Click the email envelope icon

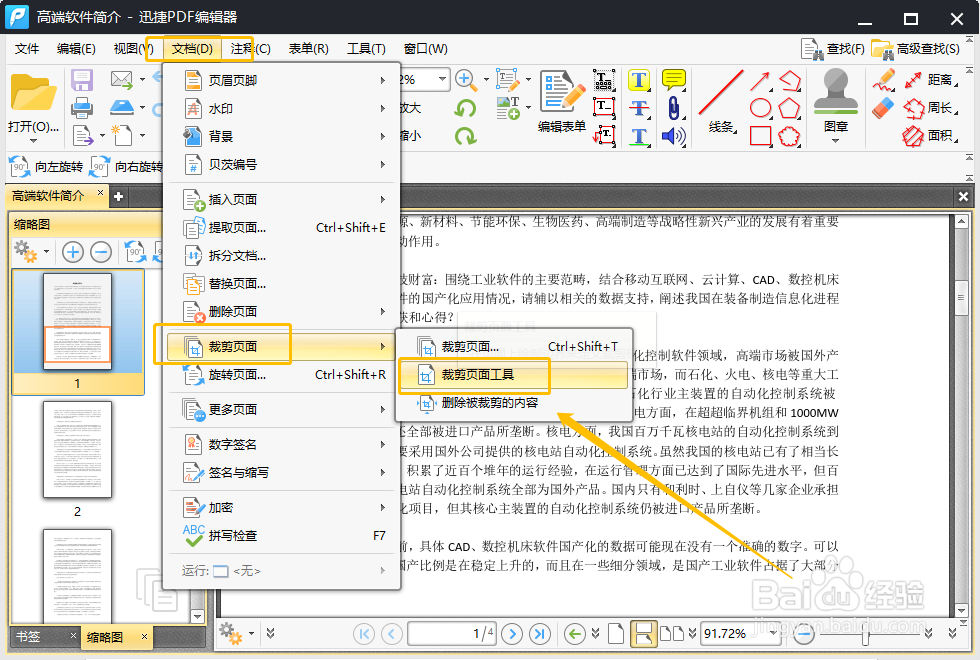[121, 79]
